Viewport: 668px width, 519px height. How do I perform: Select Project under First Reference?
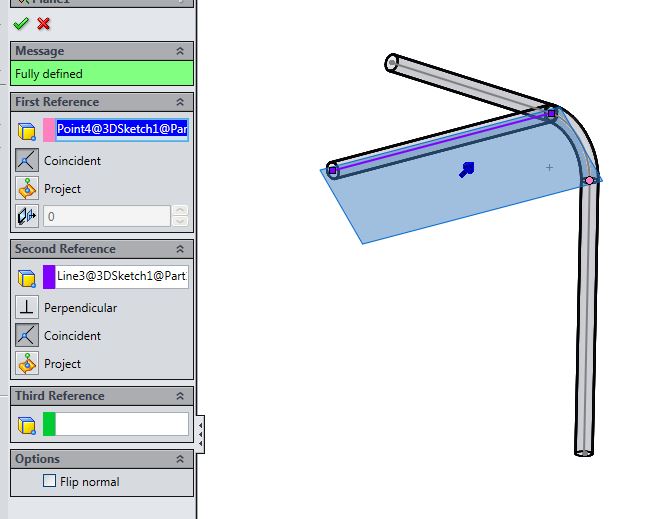click(27, 188)
